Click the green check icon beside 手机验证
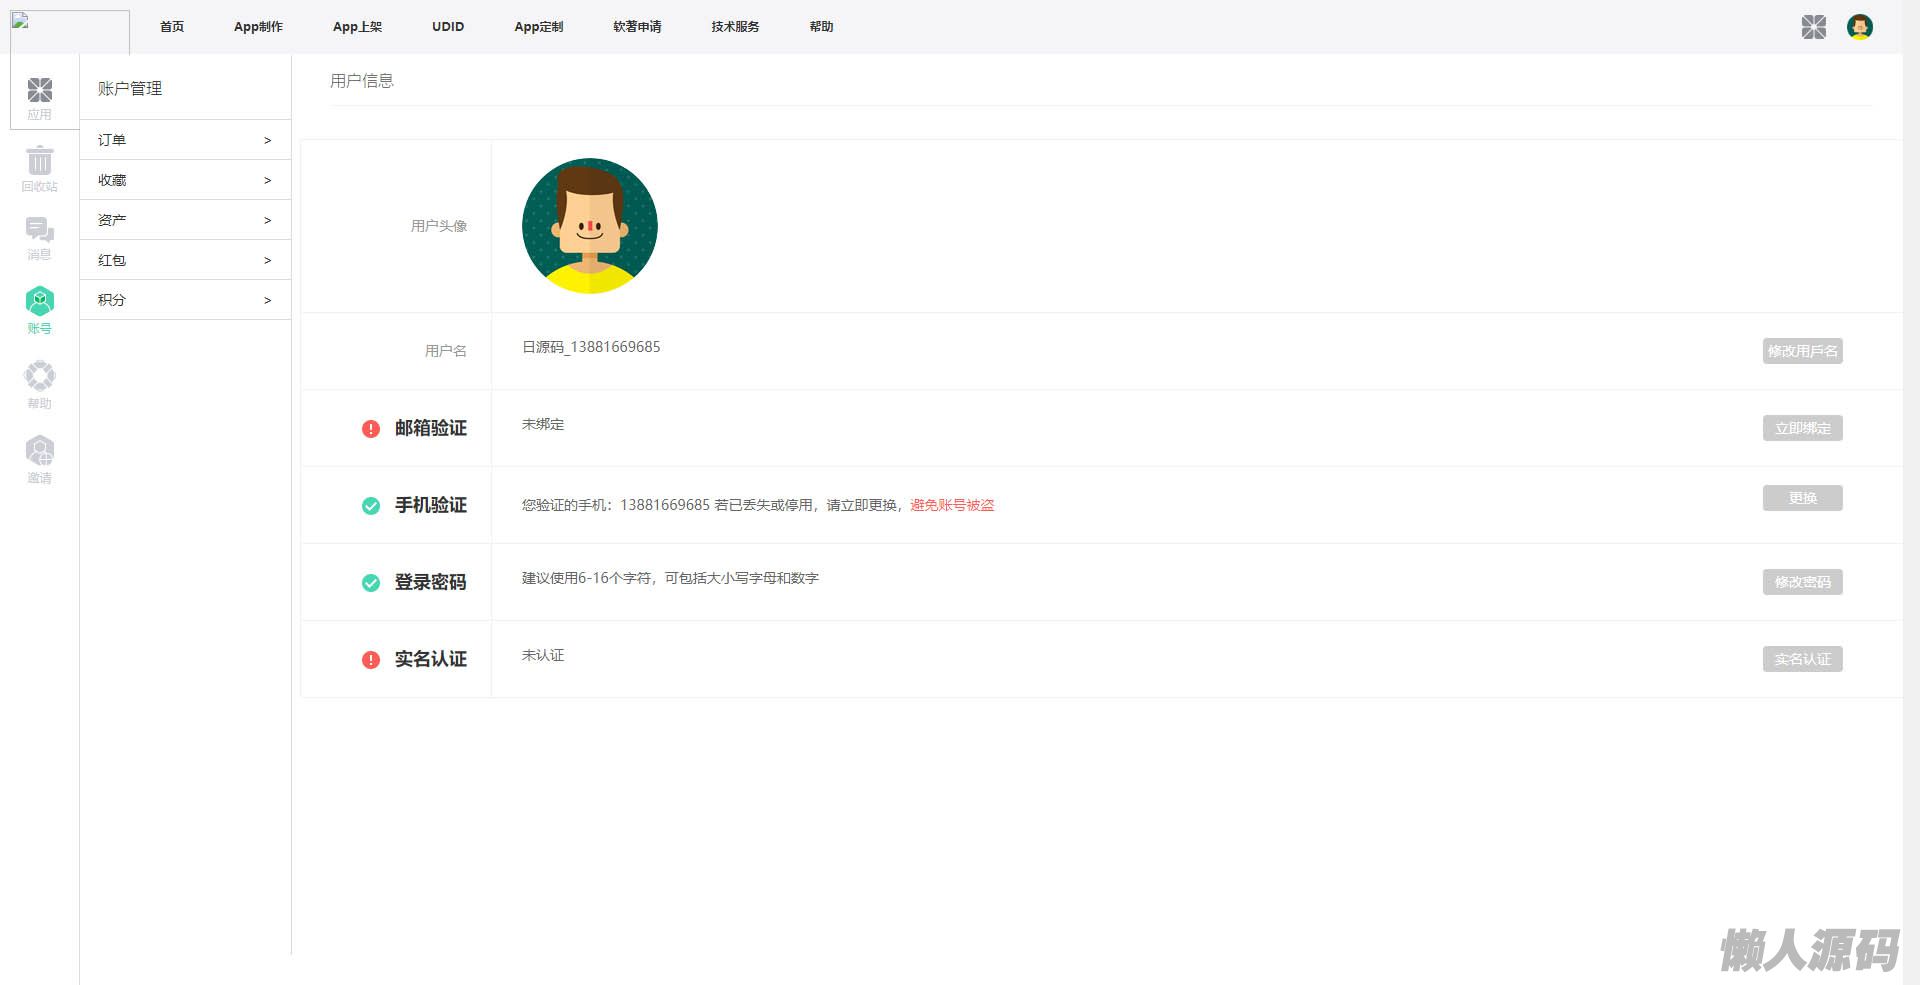 tap(371, 506)
